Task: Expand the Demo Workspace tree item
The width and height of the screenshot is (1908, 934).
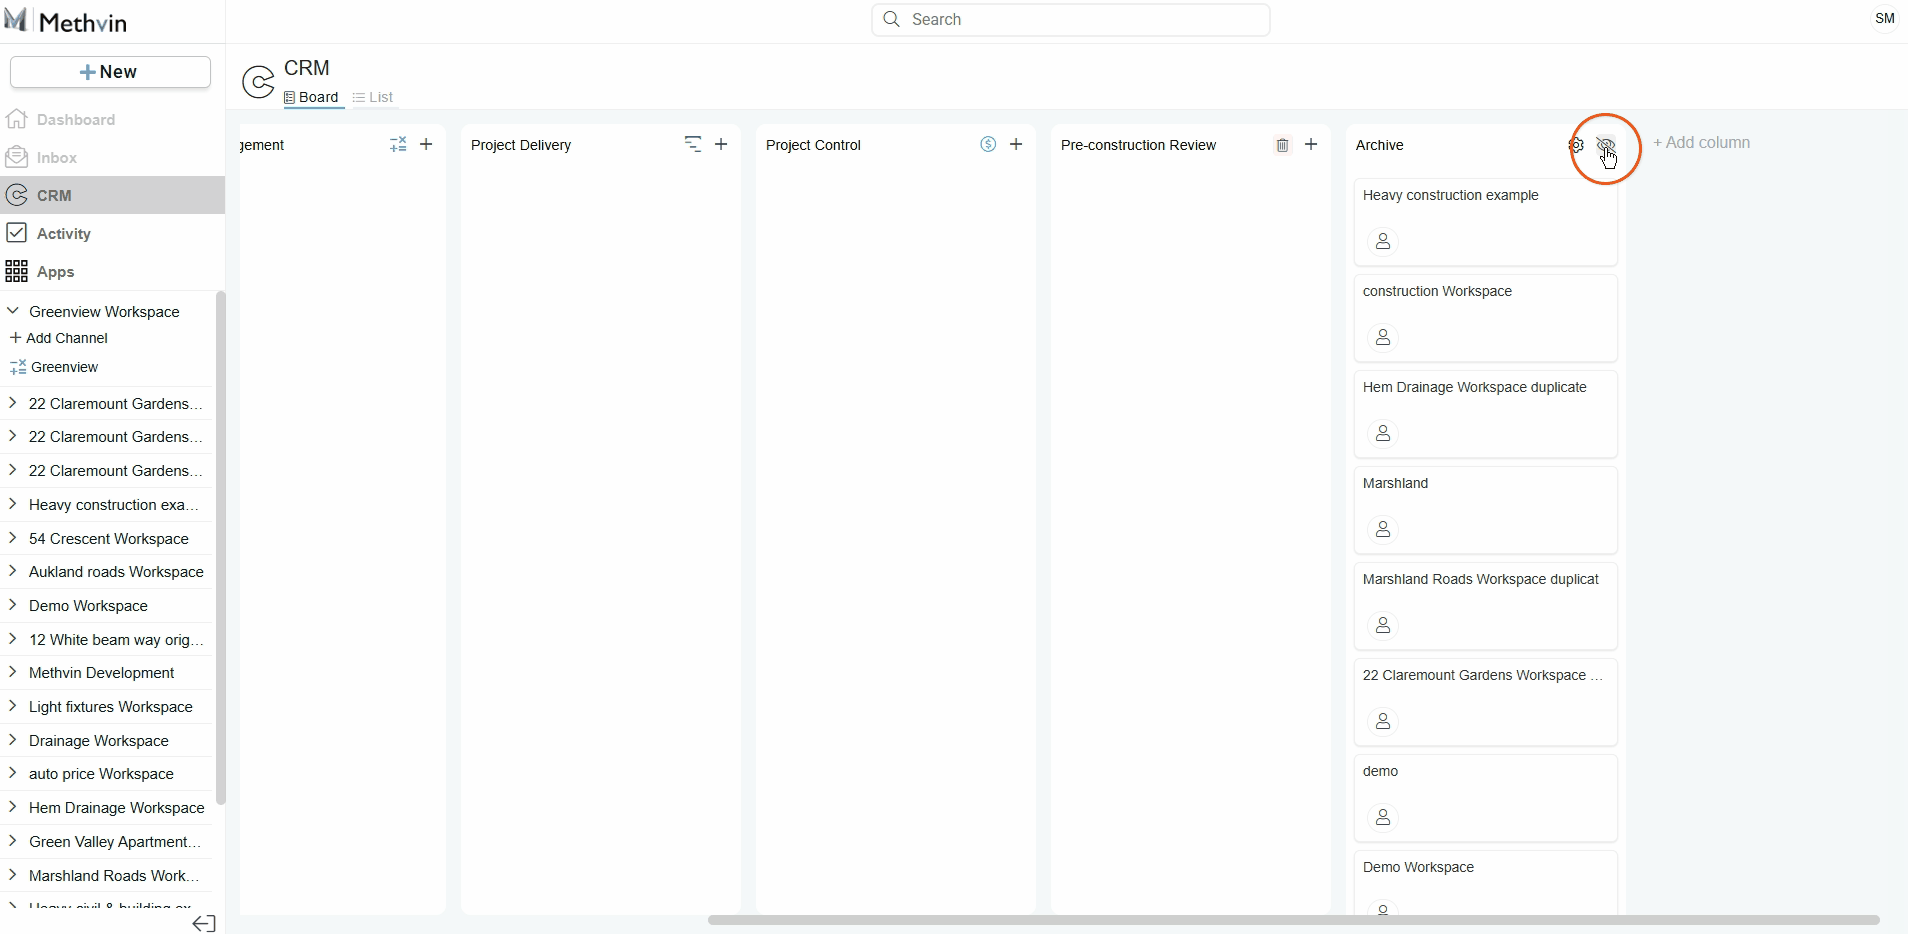Action: click(13, 605)
